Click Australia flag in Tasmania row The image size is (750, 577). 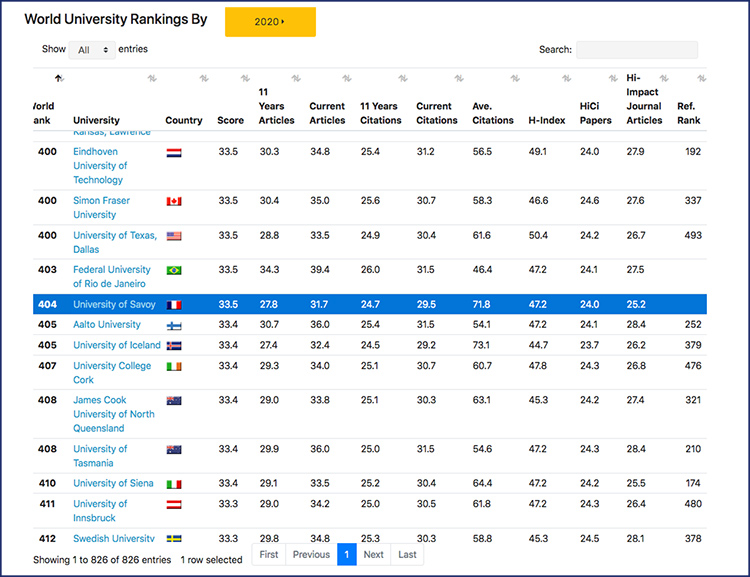click(x=174, y=450)
